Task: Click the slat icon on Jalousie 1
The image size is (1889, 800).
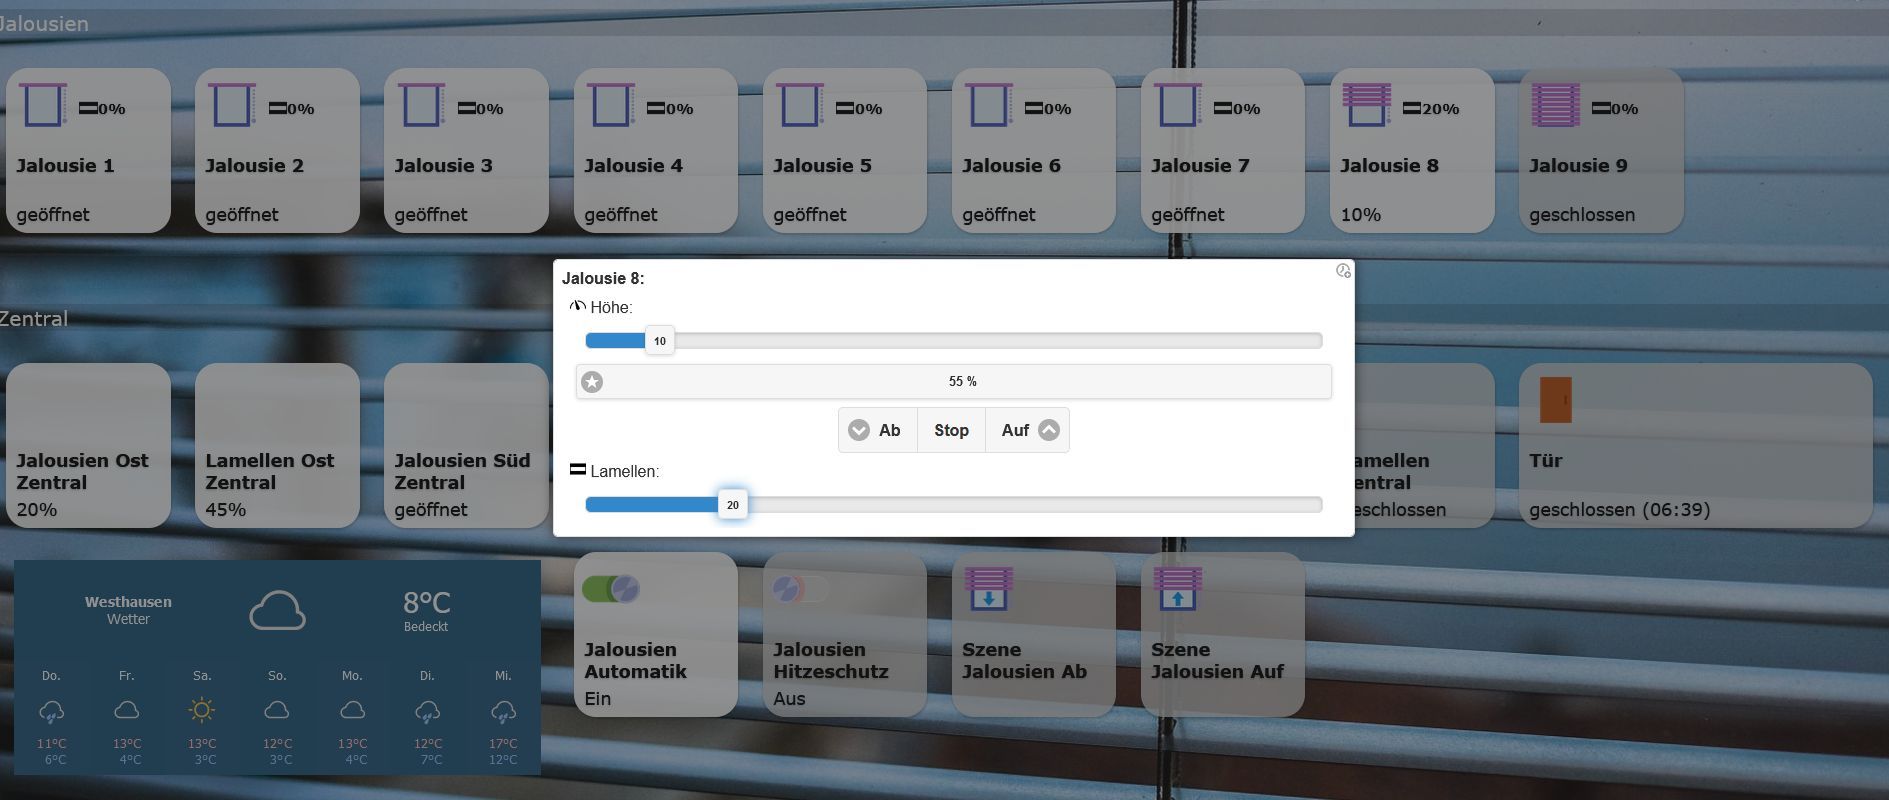Action: [x=88, y=108]
